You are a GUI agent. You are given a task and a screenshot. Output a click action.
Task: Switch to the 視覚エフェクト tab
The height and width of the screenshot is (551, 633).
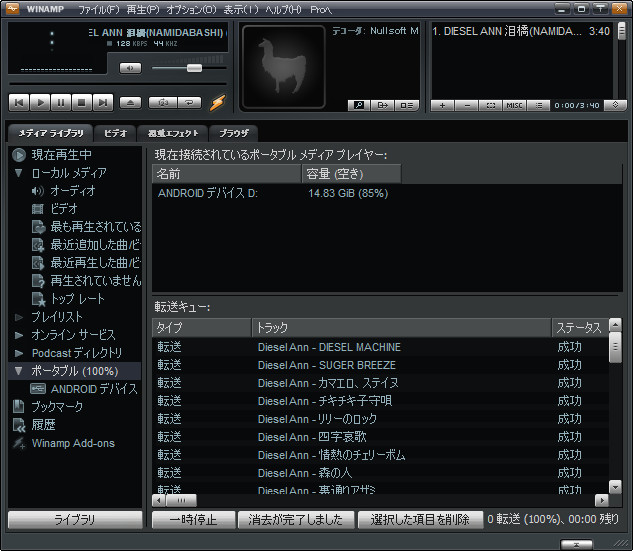click(173, 133)
